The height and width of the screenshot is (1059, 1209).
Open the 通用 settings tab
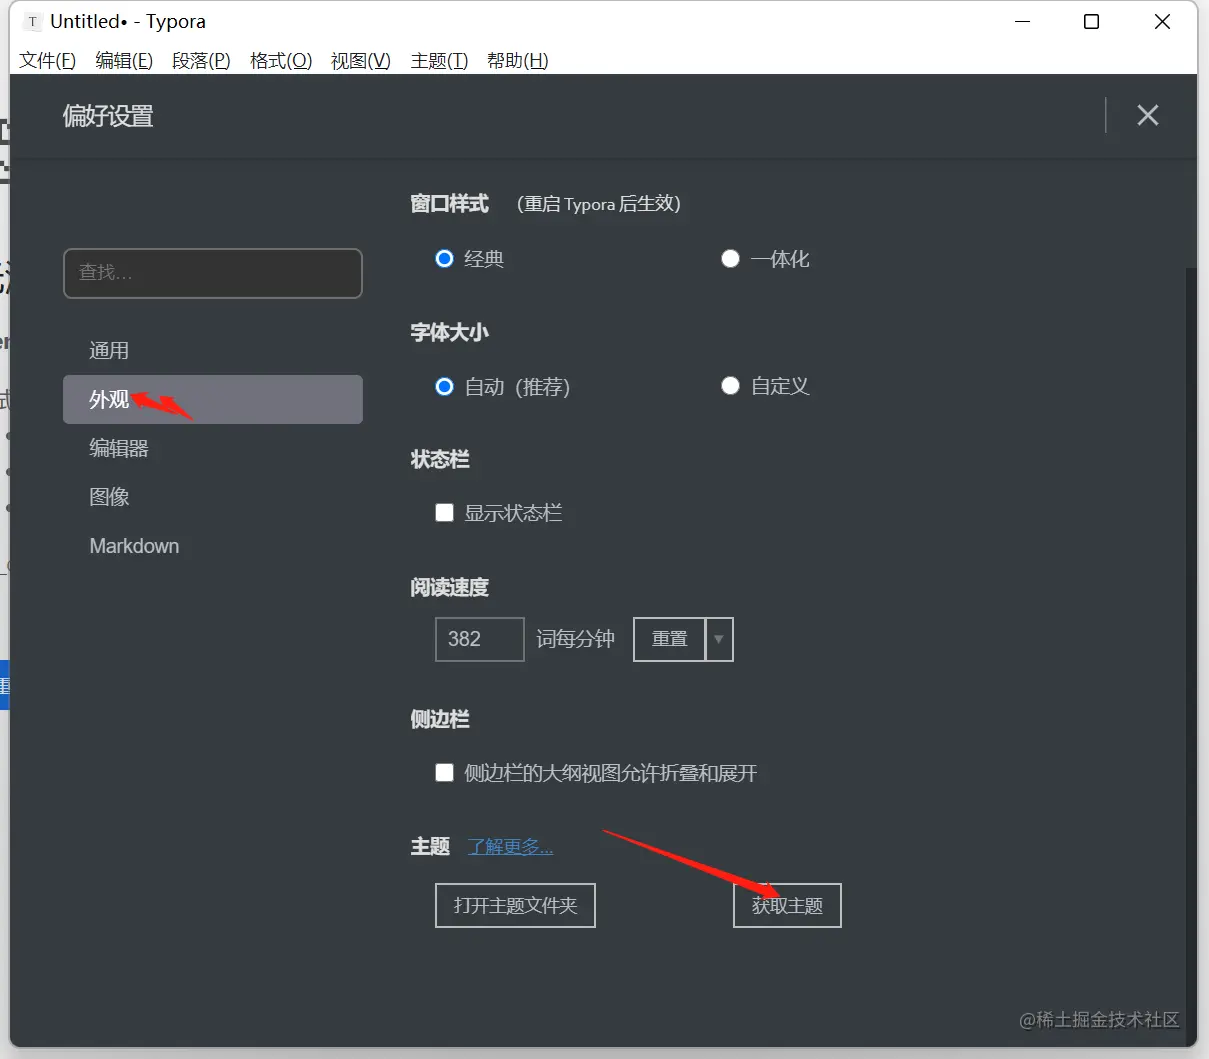(213, 351)
